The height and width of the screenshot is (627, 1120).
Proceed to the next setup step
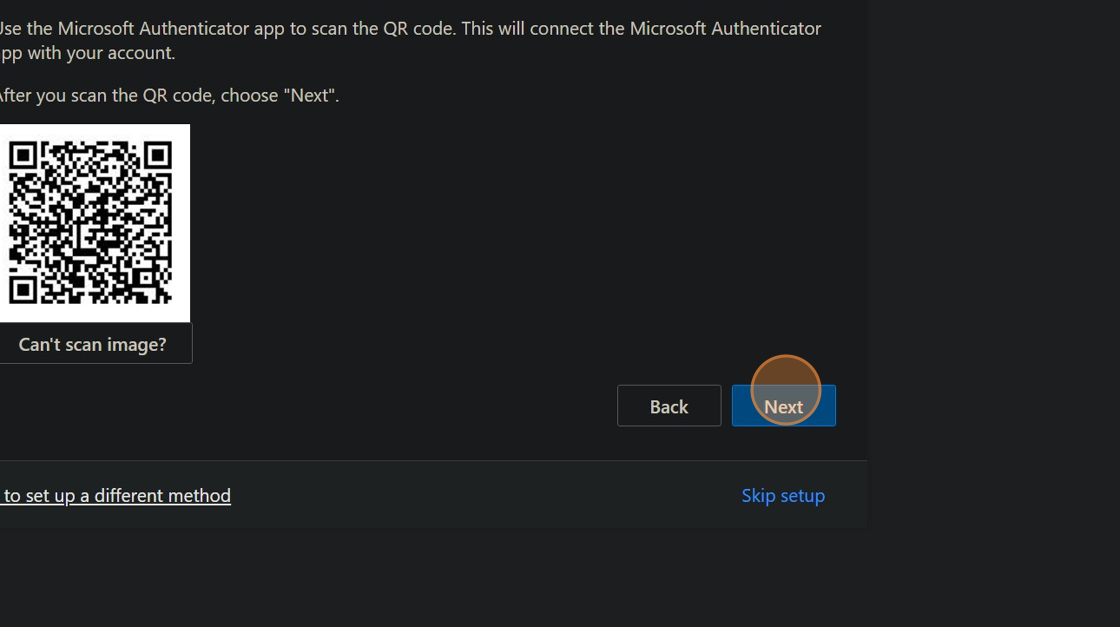click(783, 406)
